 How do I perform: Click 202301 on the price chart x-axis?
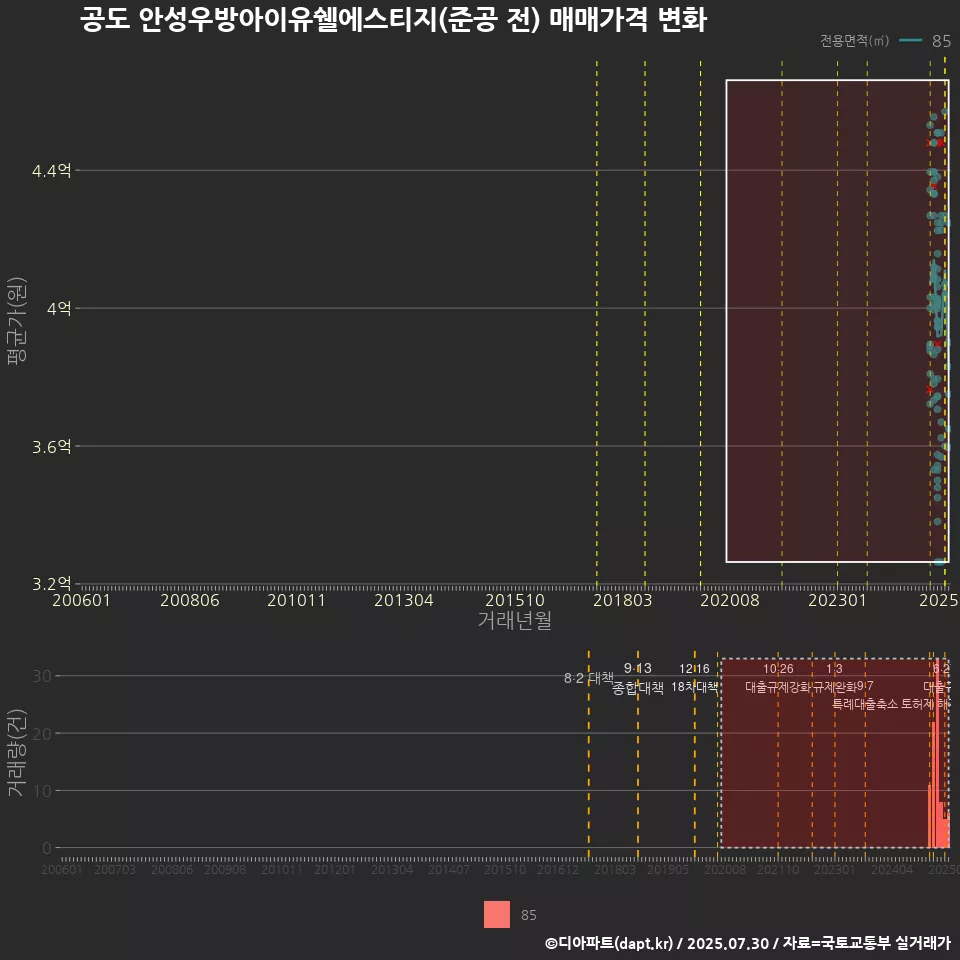838,600
